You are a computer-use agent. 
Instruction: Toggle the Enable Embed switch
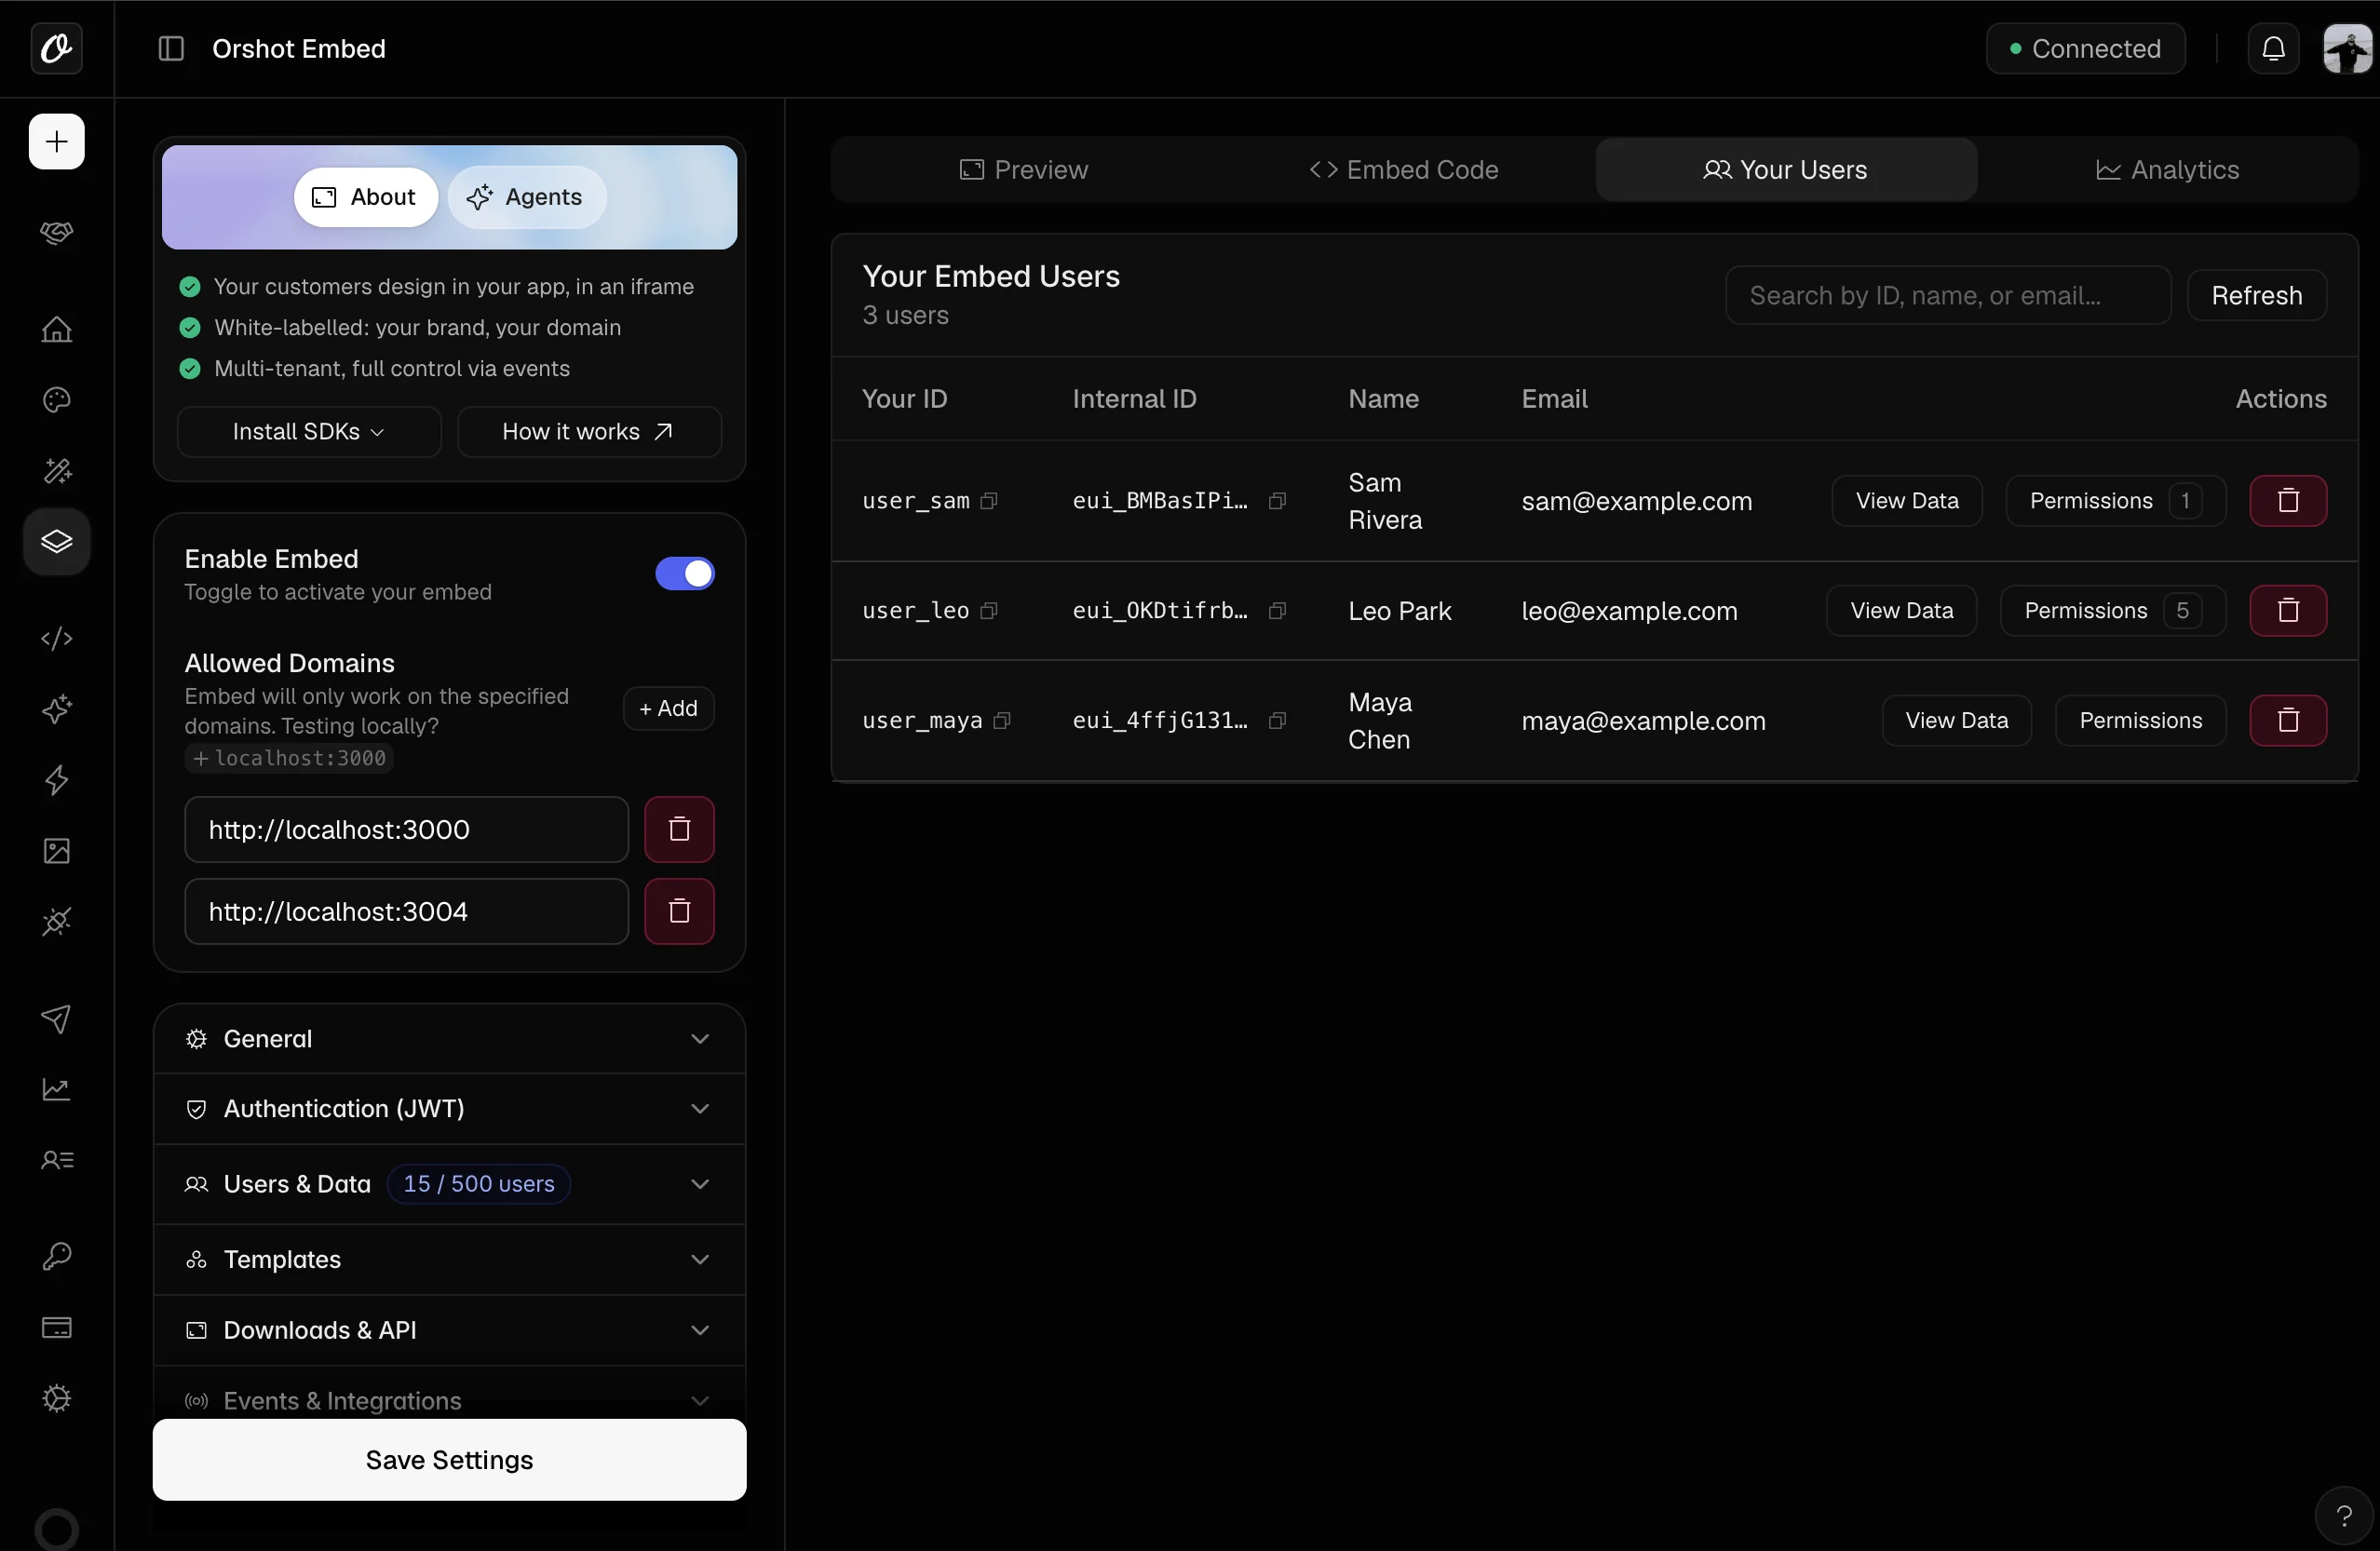tap(684, 574)
